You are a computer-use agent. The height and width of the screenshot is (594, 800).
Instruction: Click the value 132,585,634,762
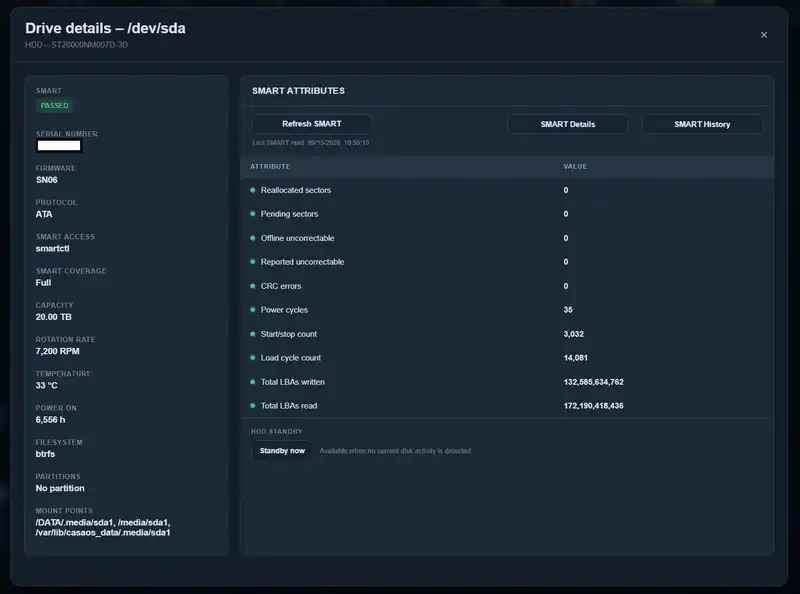(x=593, y=382)
